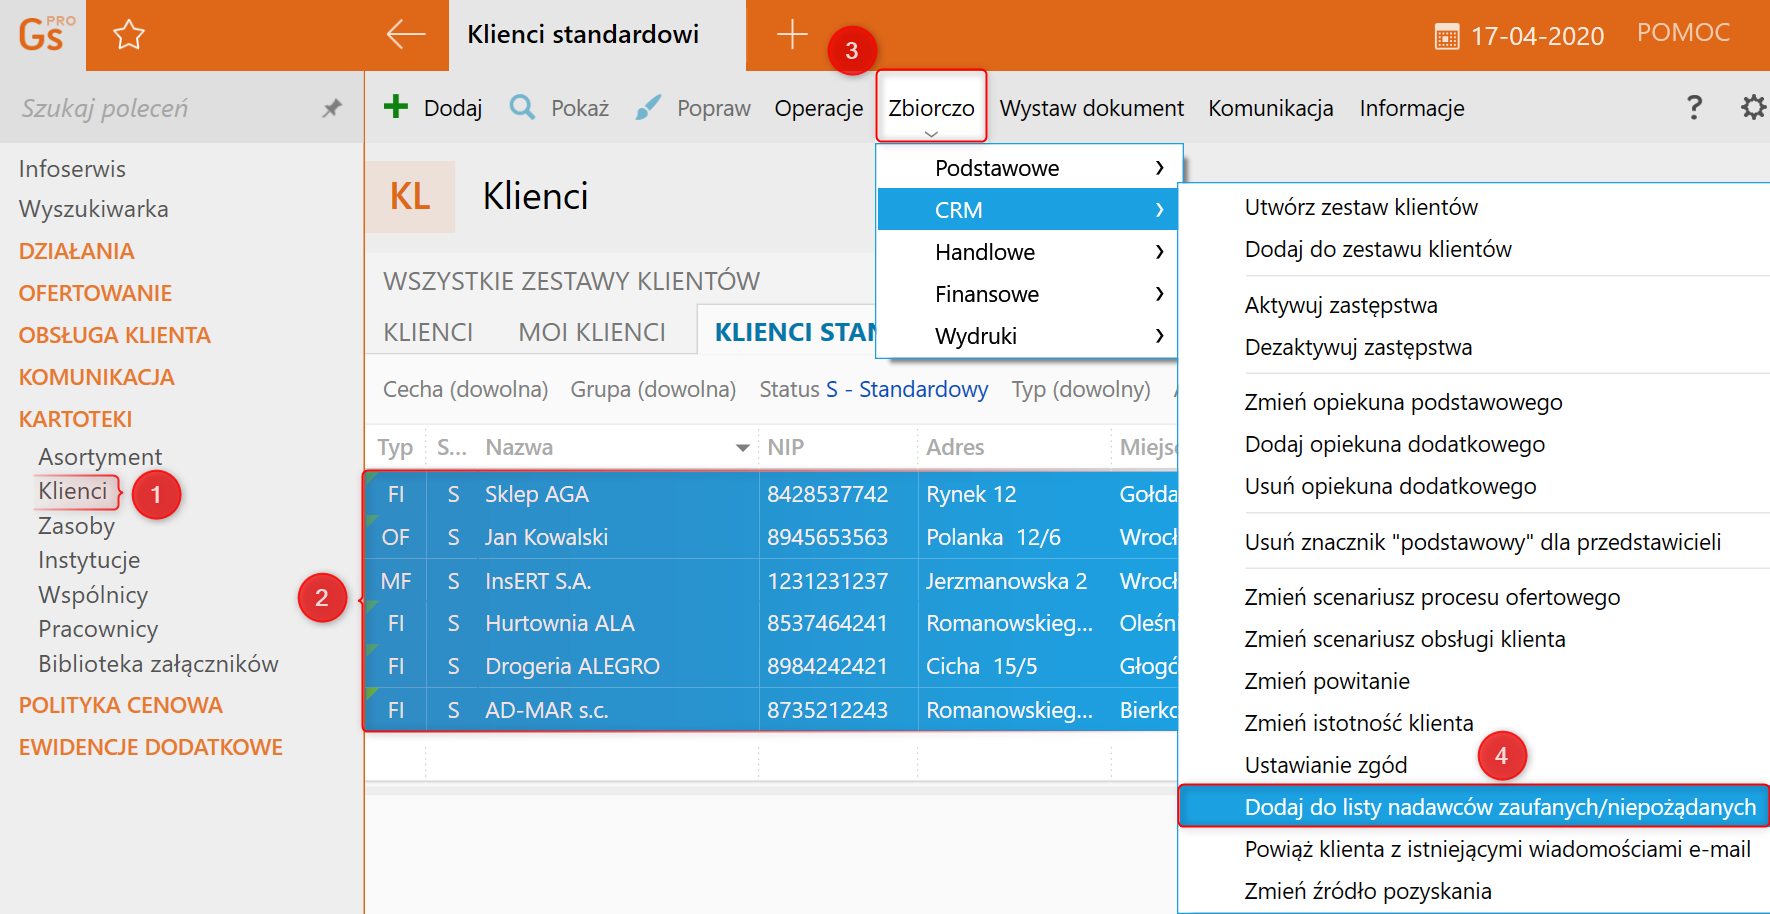Open Klienci in Kartoteki
The height and width of the screenshot is (914, 1770).
point(72,491)
